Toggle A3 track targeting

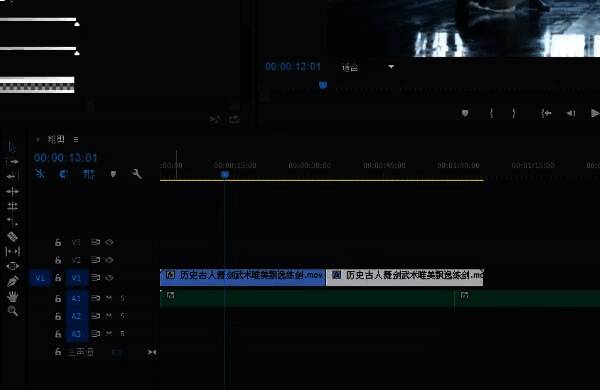[x=76, y=334]
